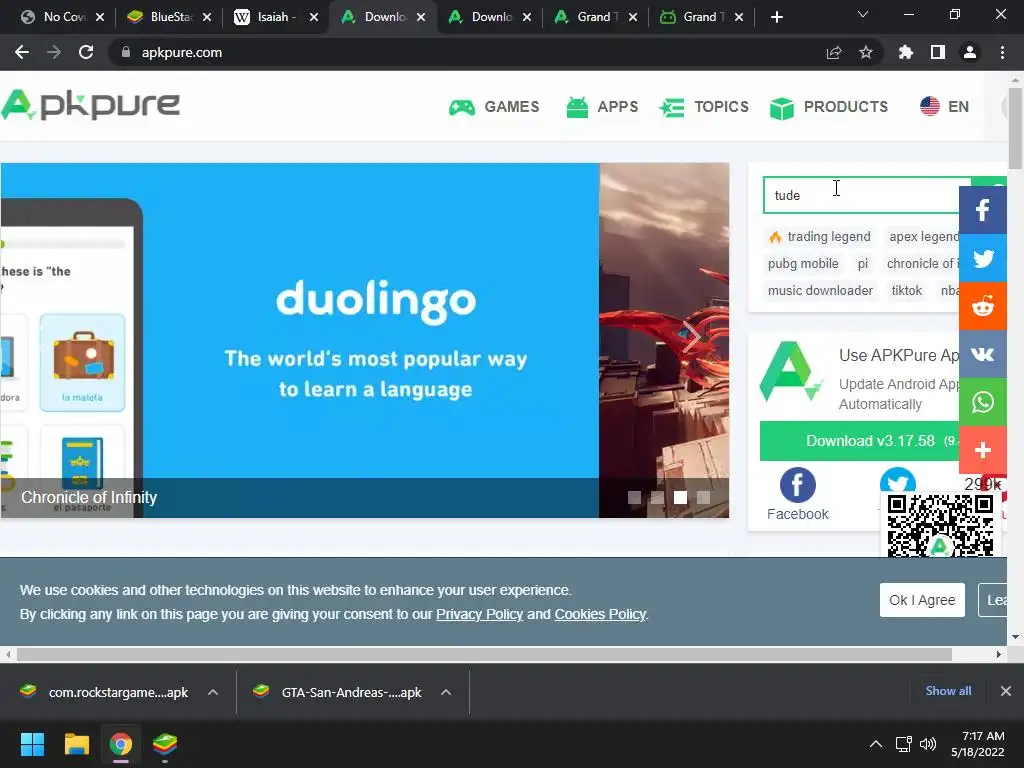Open the Privacy Policy link
This screenshot has width=1024, height=768.
click(479, 614)
